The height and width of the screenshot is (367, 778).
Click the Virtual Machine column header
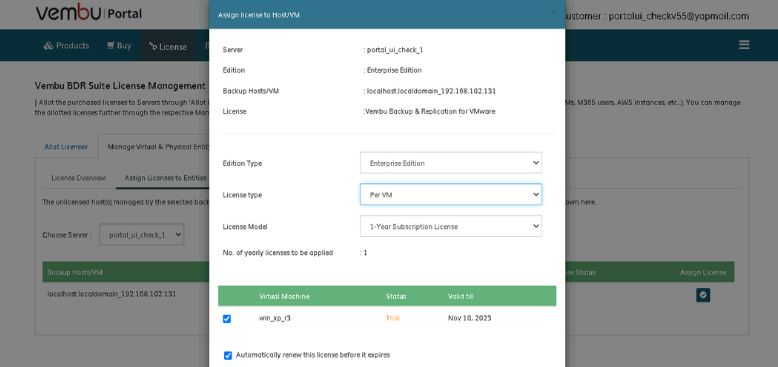tap(284, 297)
